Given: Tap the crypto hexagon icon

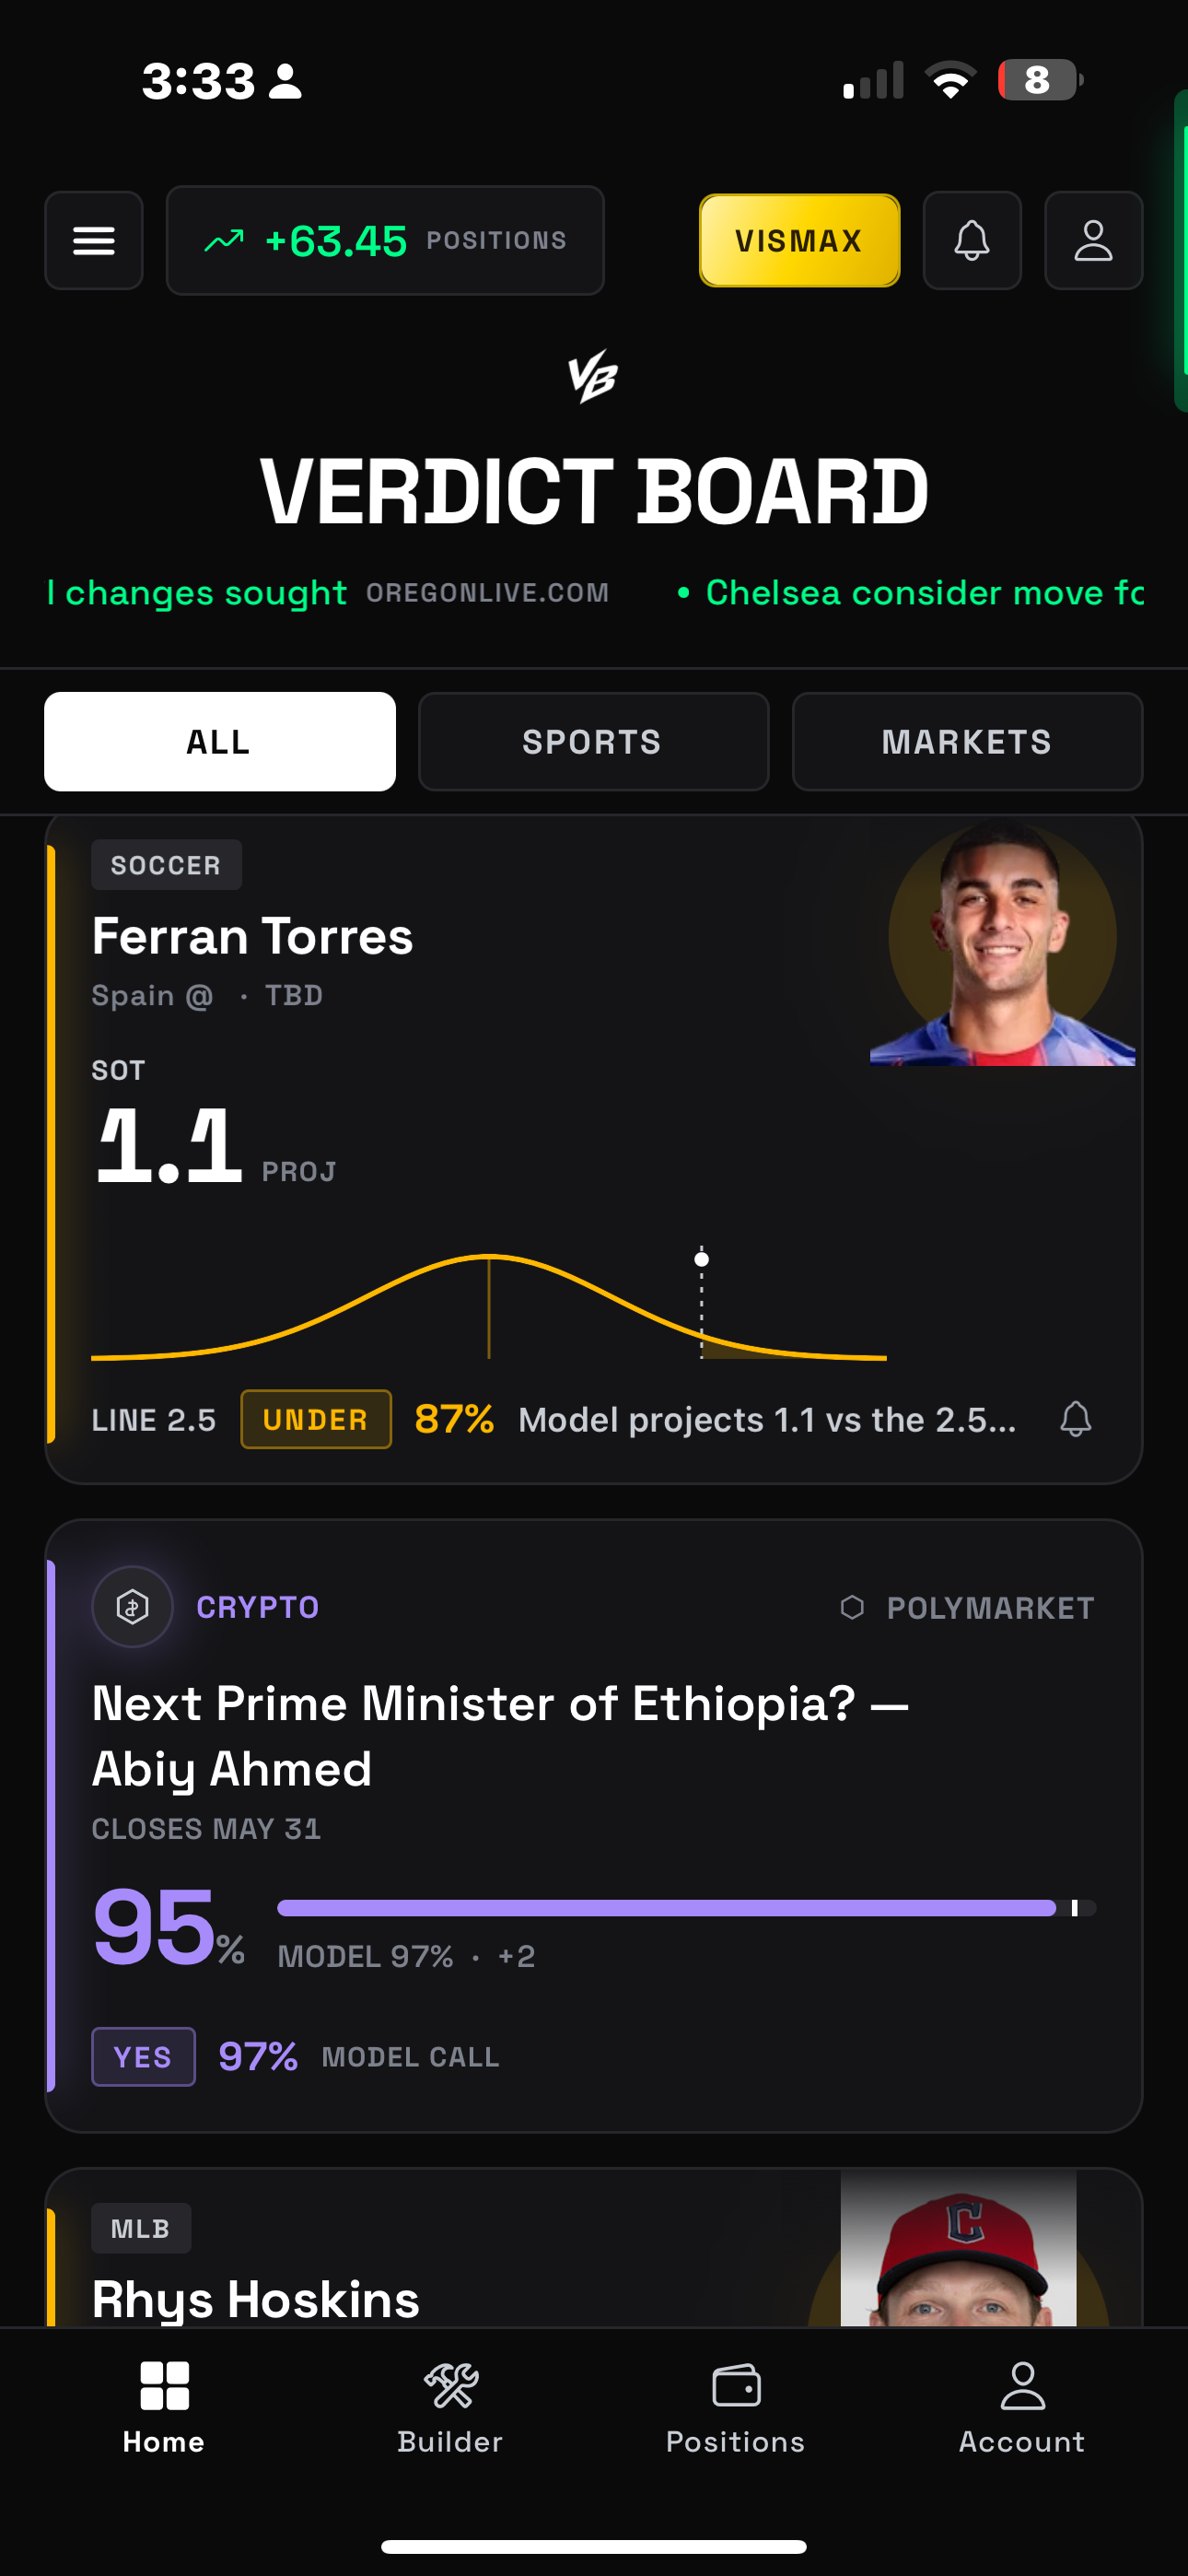Looking at the screenshot, I should (133, 1607).
